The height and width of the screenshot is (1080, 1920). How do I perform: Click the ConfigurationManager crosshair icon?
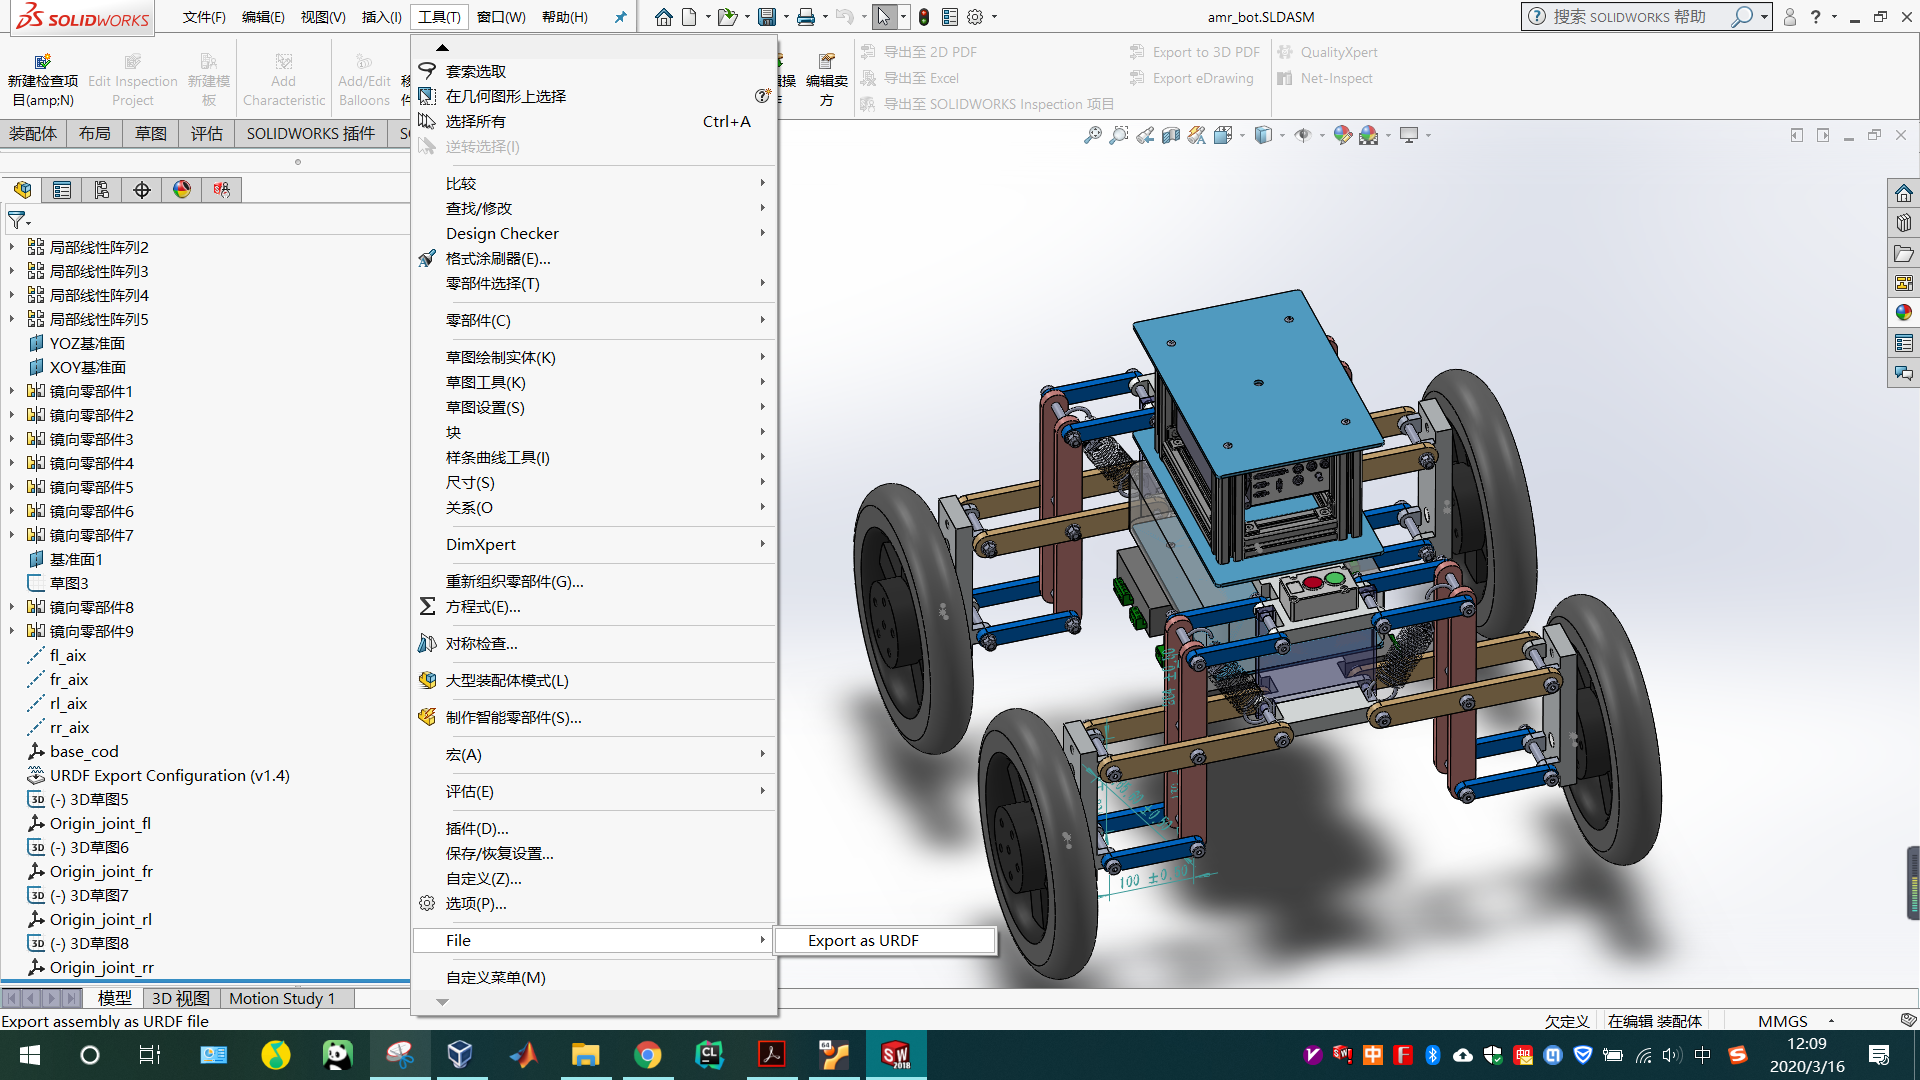click(x=141, y=190)
